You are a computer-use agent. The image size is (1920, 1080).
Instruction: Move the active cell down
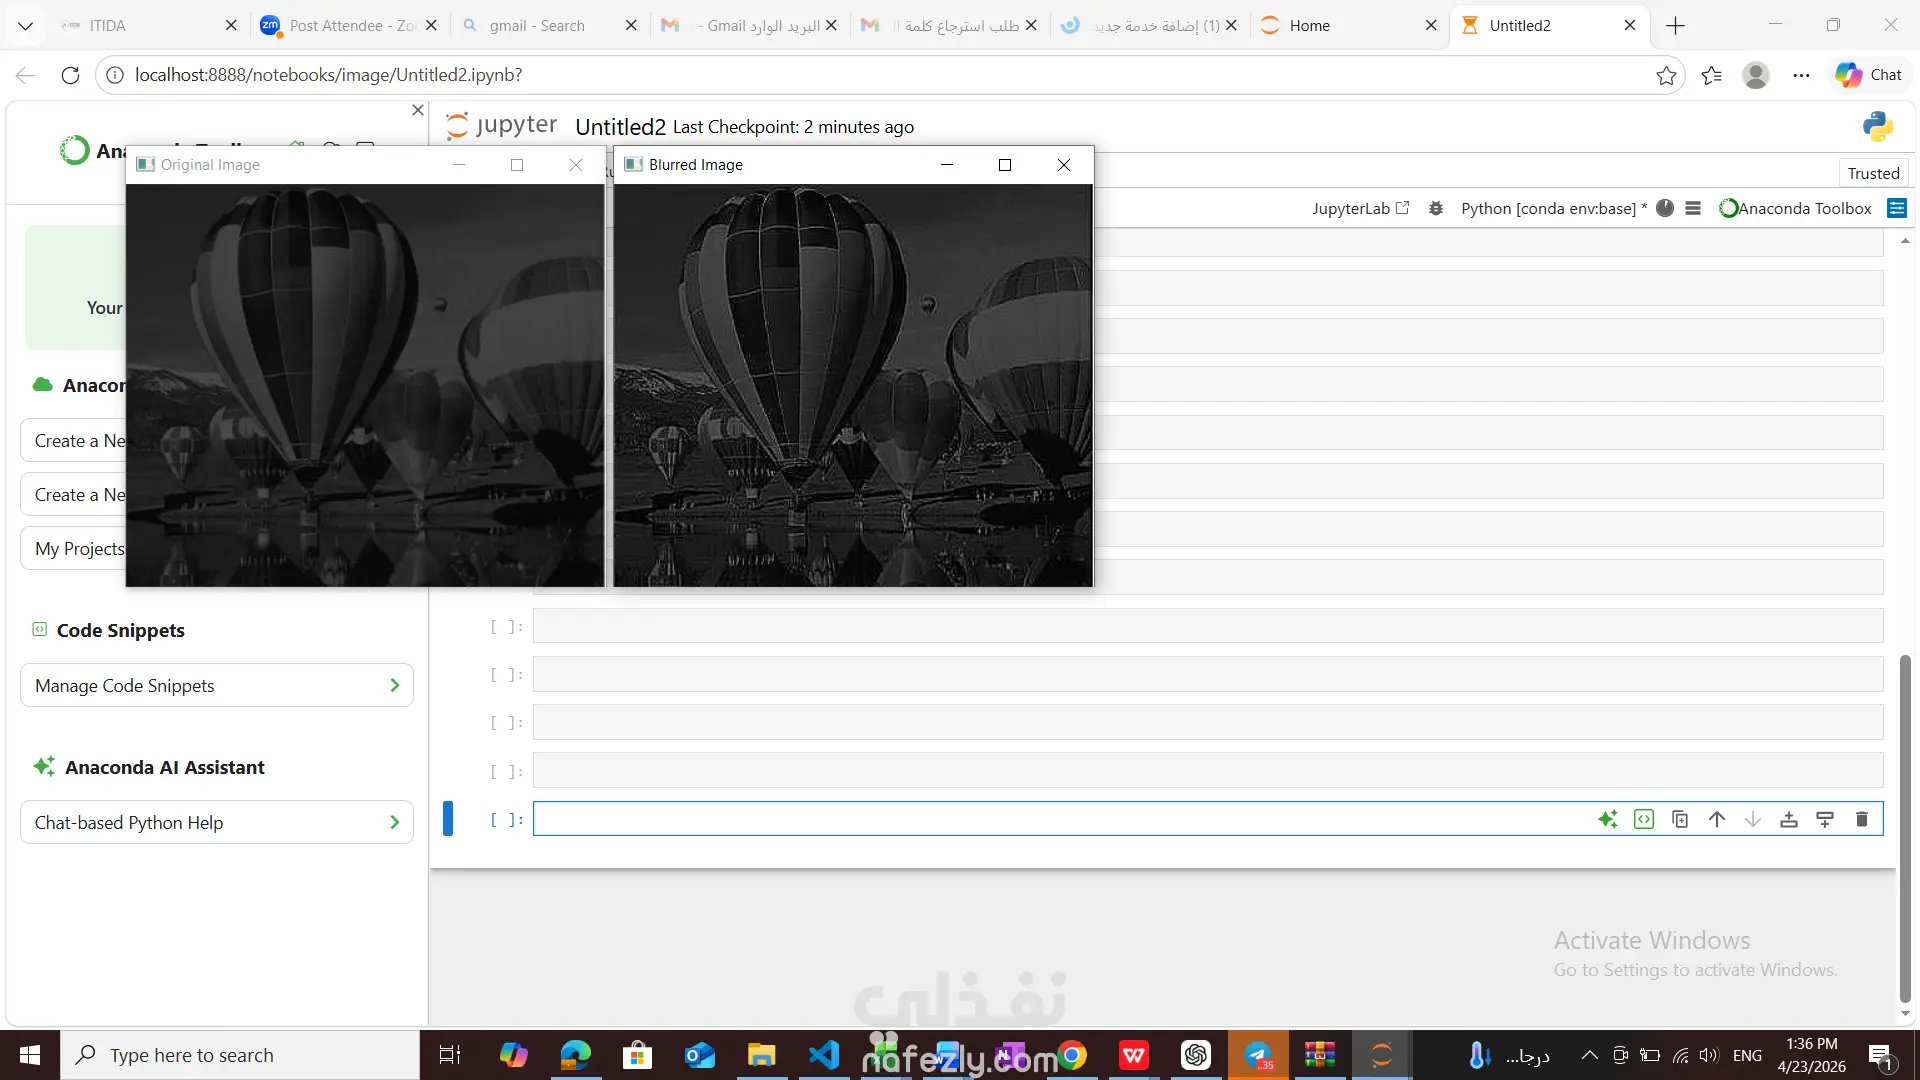[1753, 820]
